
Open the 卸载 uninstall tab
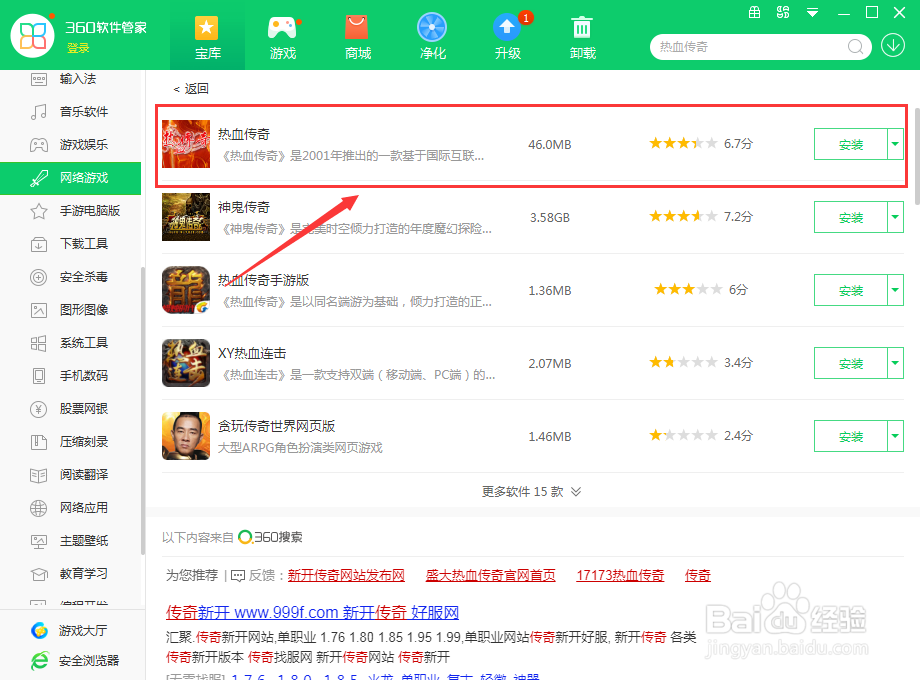coord(583,37)
